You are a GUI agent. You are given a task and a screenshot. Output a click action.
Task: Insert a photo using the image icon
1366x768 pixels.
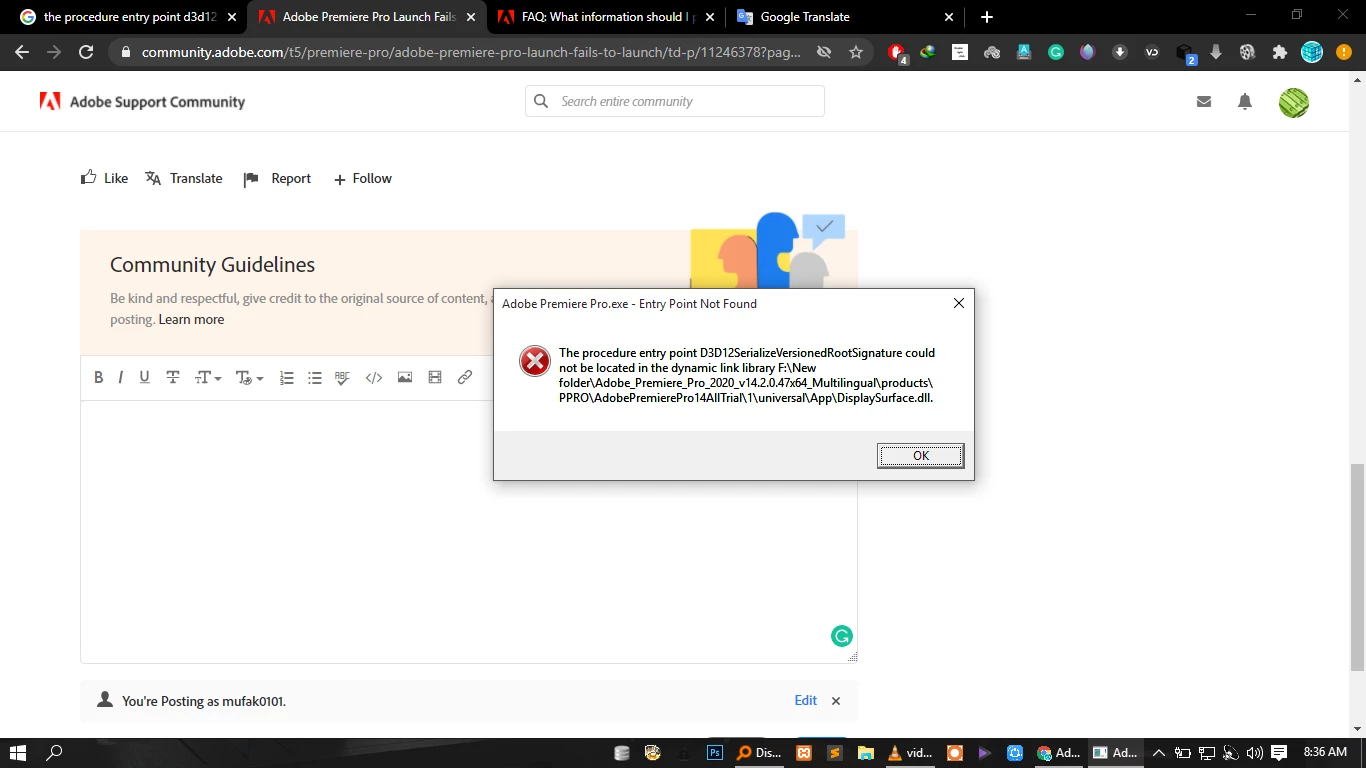pos(405,377)
